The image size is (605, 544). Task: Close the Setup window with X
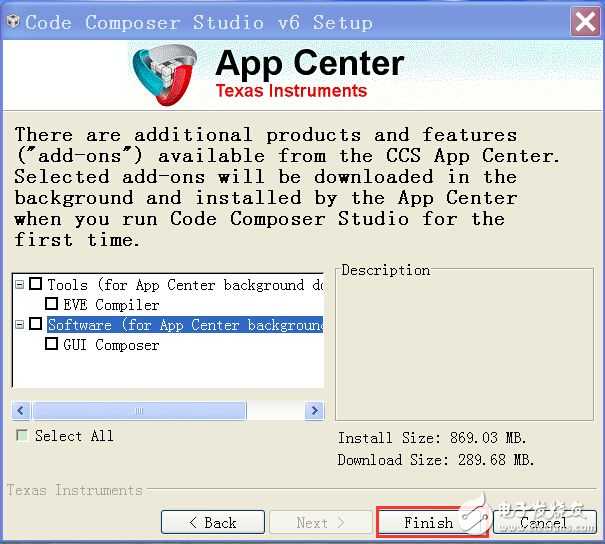click(x=585, y=22)
